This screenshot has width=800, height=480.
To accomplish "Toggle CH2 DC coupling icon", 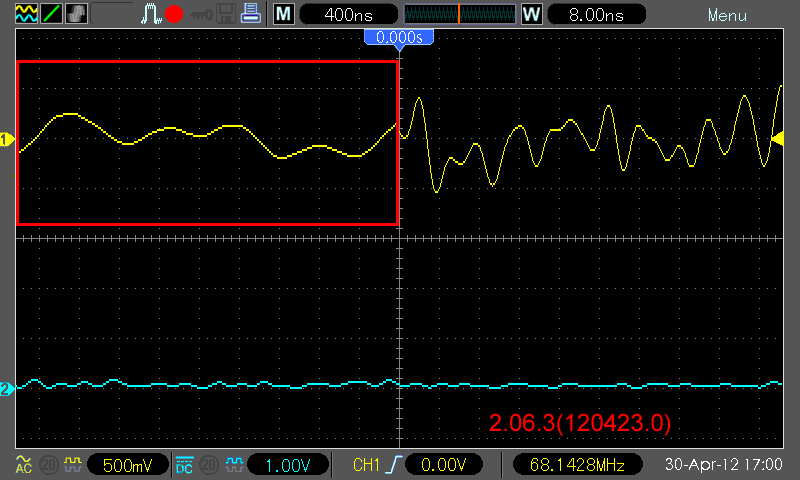I will tap(184, 465).
